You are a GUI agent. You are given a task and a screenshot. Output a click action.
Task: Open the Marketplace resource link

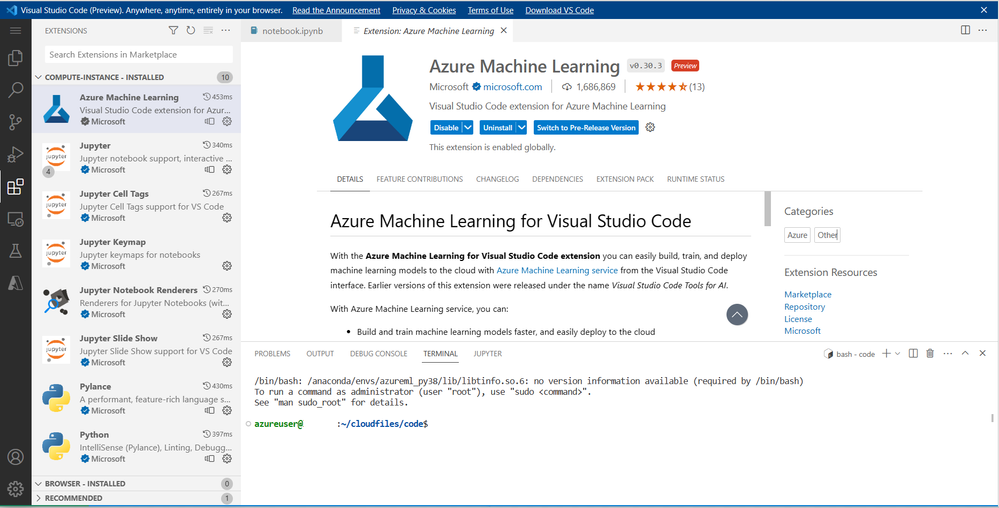point(807,294)
